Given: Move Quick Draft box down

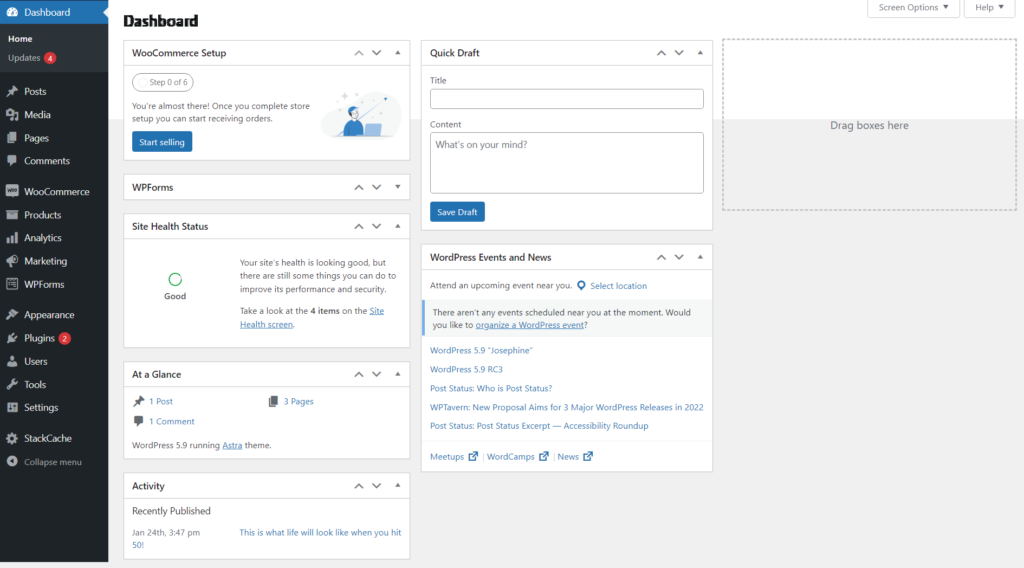Looking at the screenshot, I should point(679,53).
